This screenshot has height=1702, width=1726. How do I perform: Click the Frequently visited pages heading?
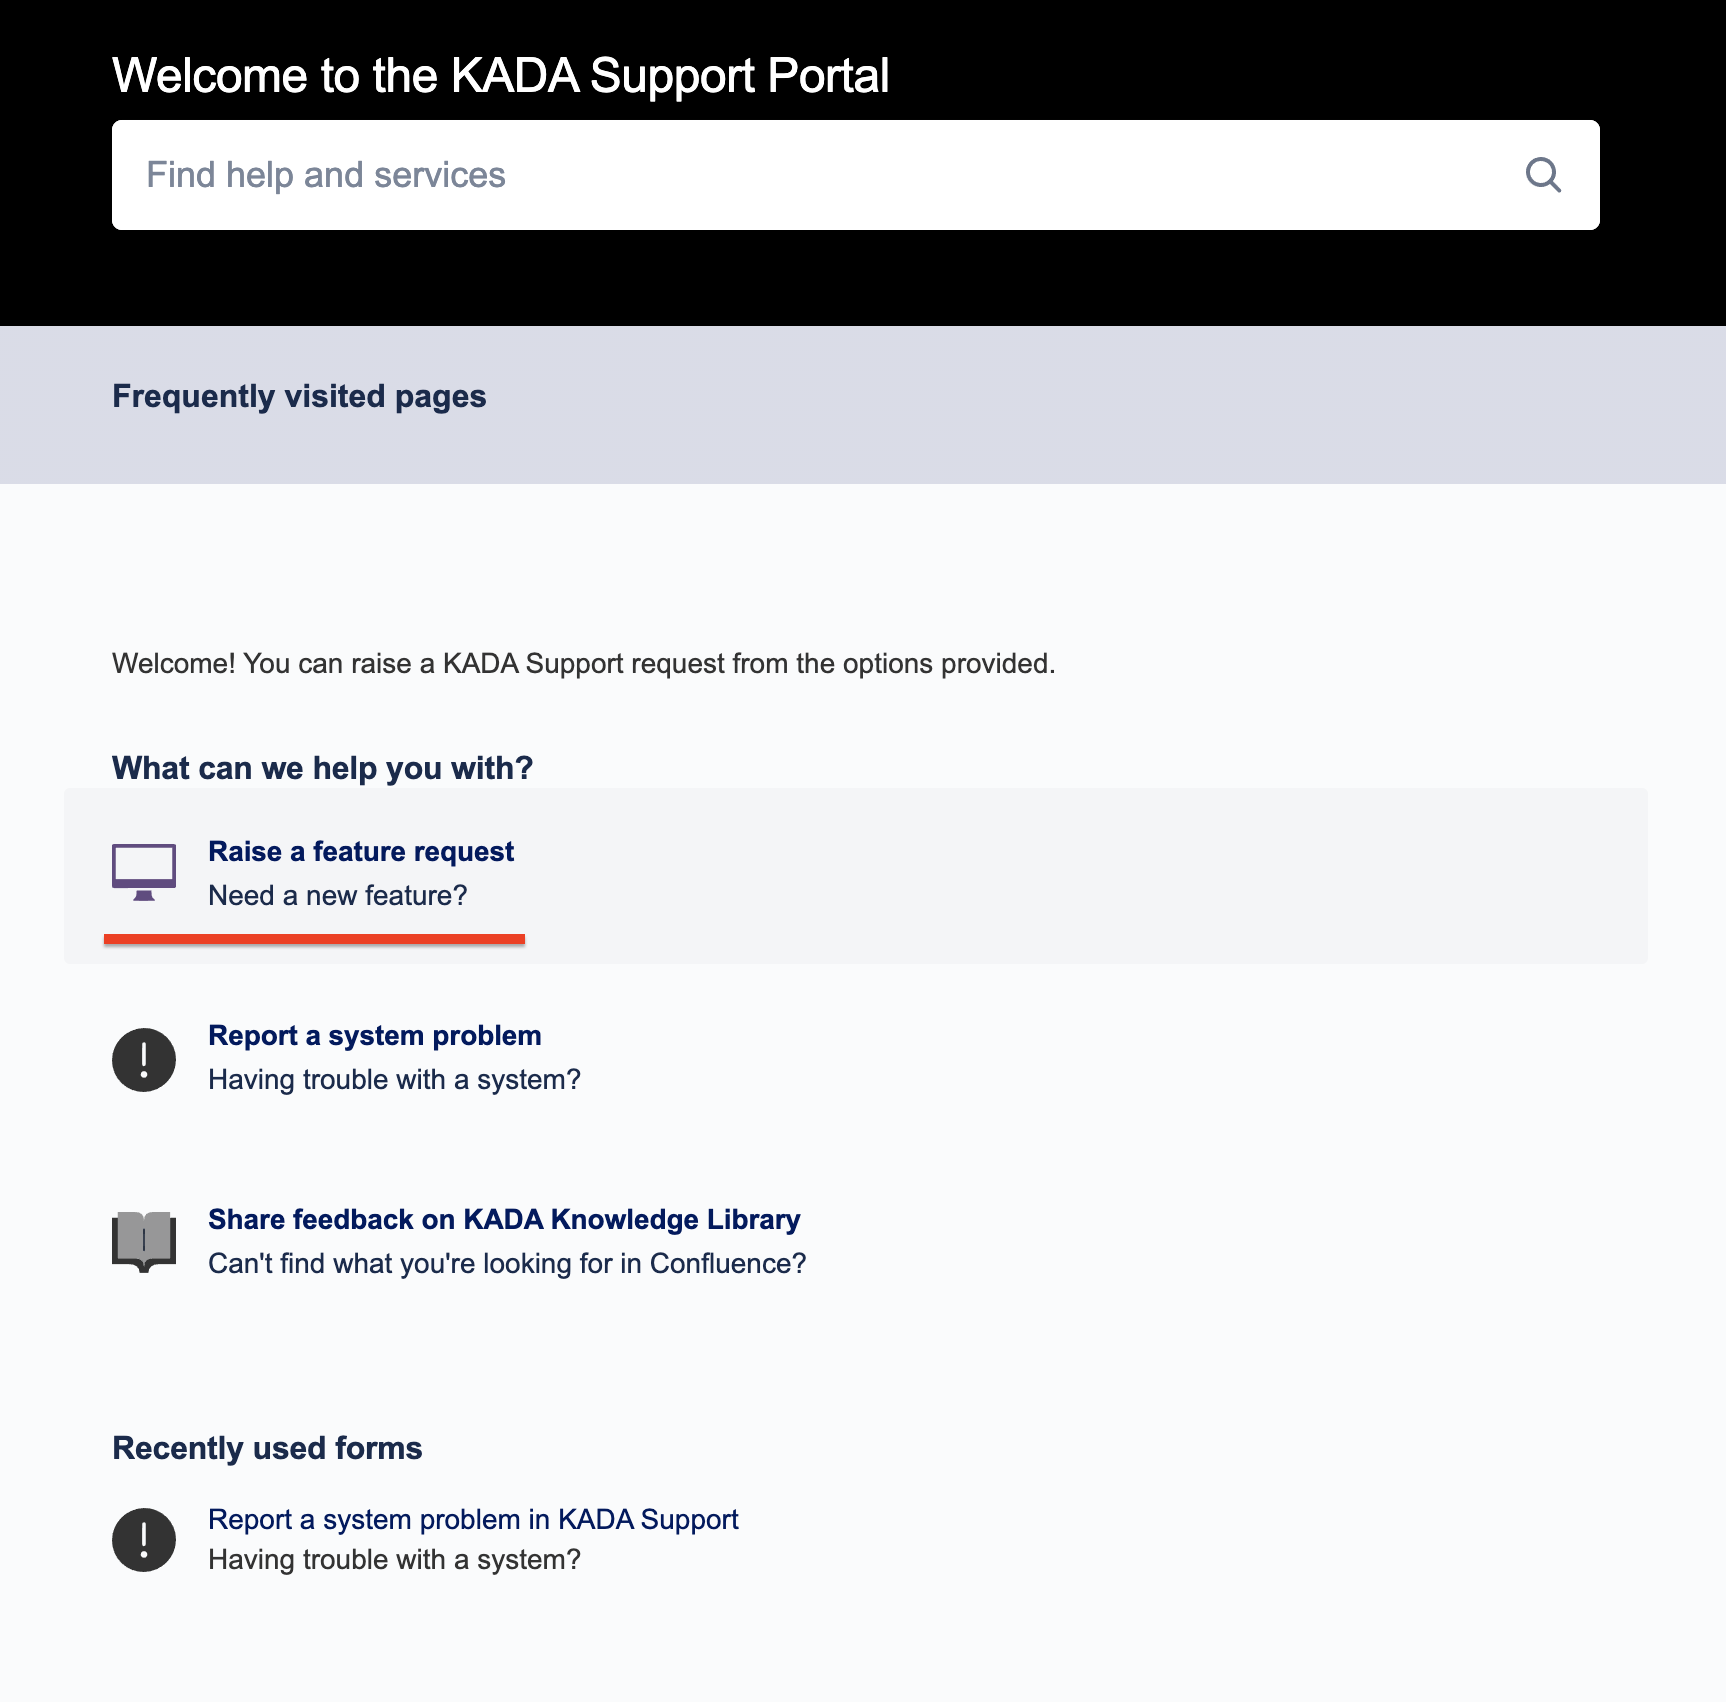click(299, 397)
